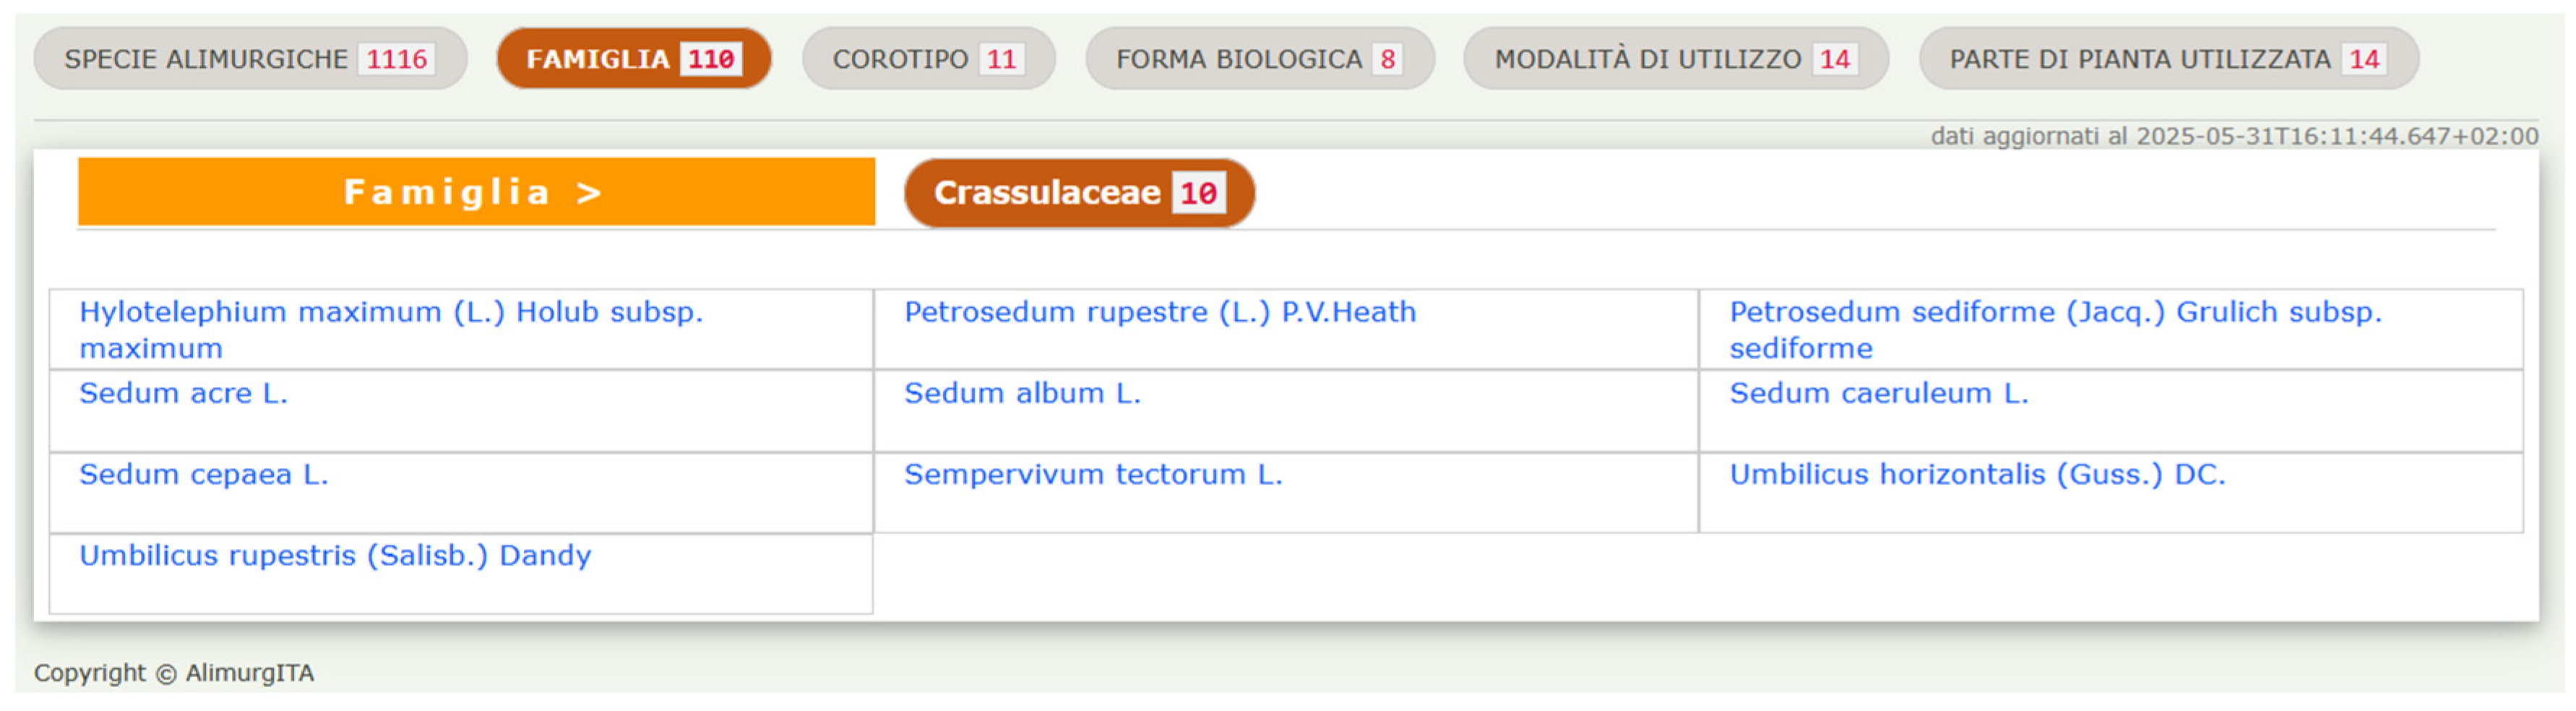Open Parte di Pianta Utilizzata tab
The image size is (2576, 711).
coord(2167,59)
